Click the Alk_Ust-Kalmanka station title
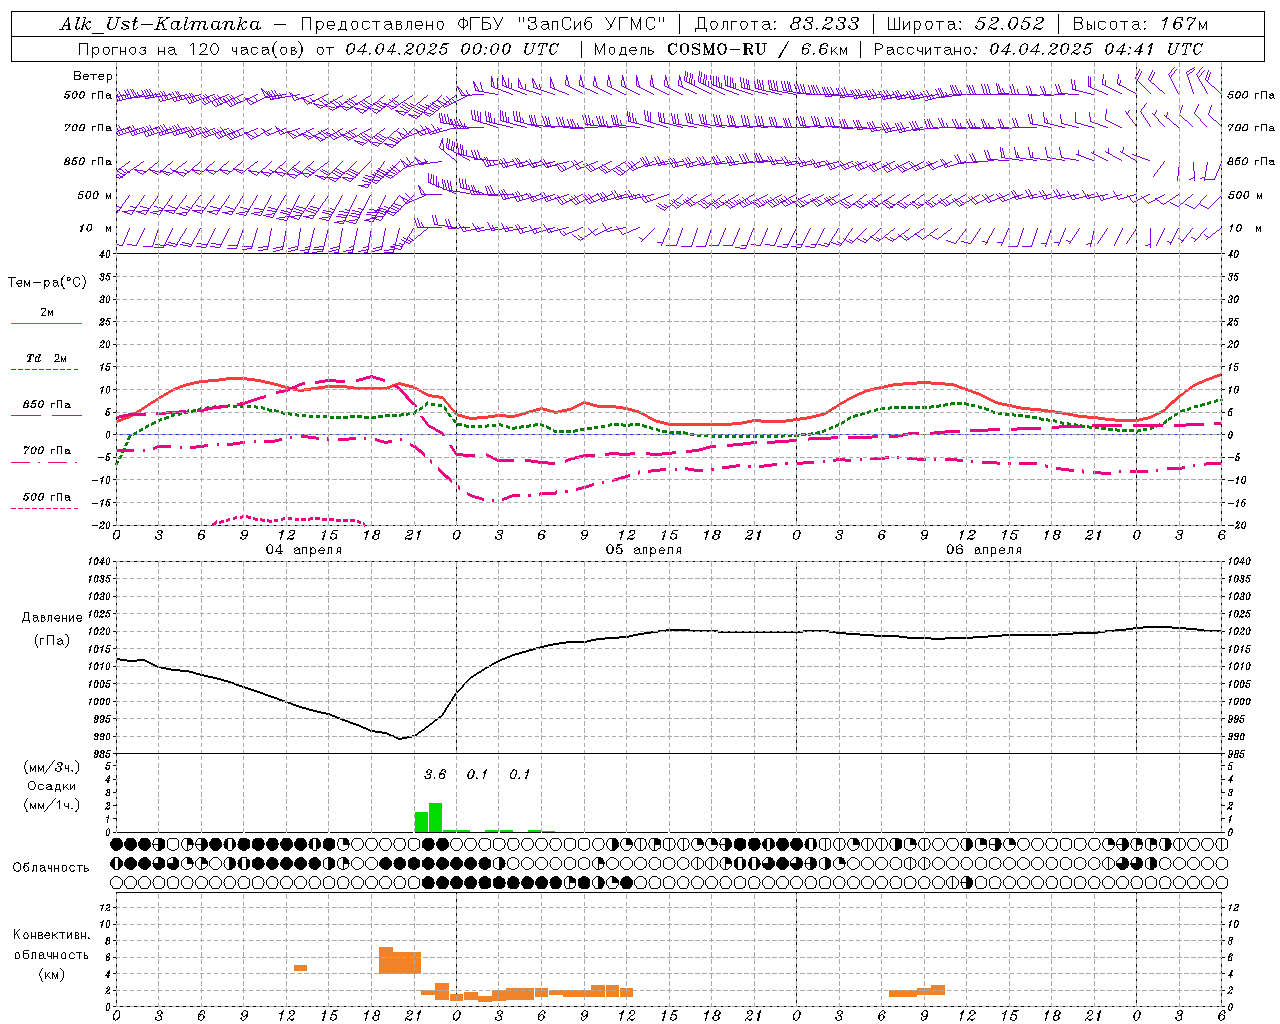 pyautogui.click(x=160, y=24)
